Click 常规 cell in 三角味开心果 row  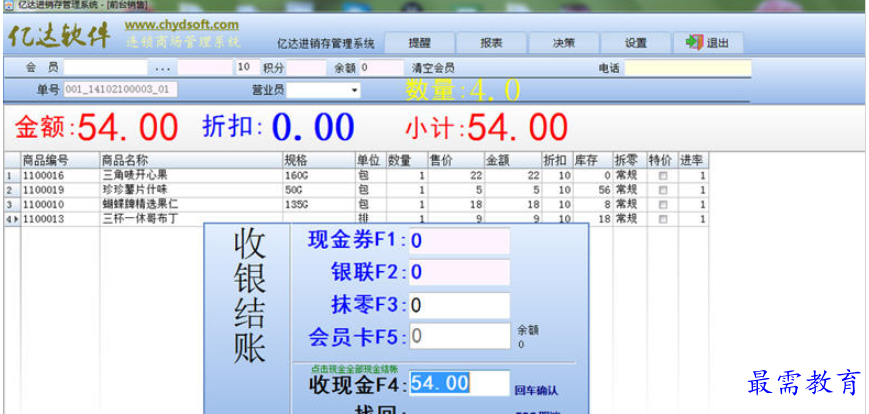point(630,176)
